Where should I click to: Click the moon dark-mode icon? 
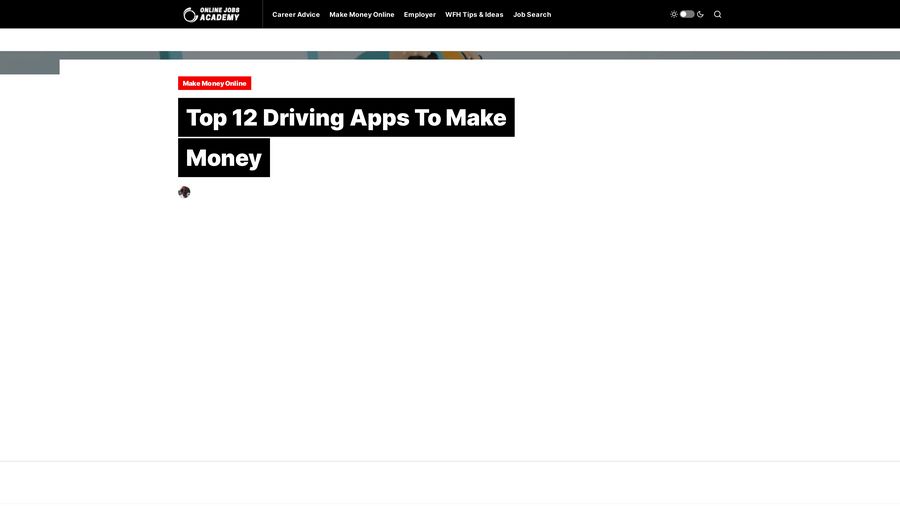coord(701,14)
